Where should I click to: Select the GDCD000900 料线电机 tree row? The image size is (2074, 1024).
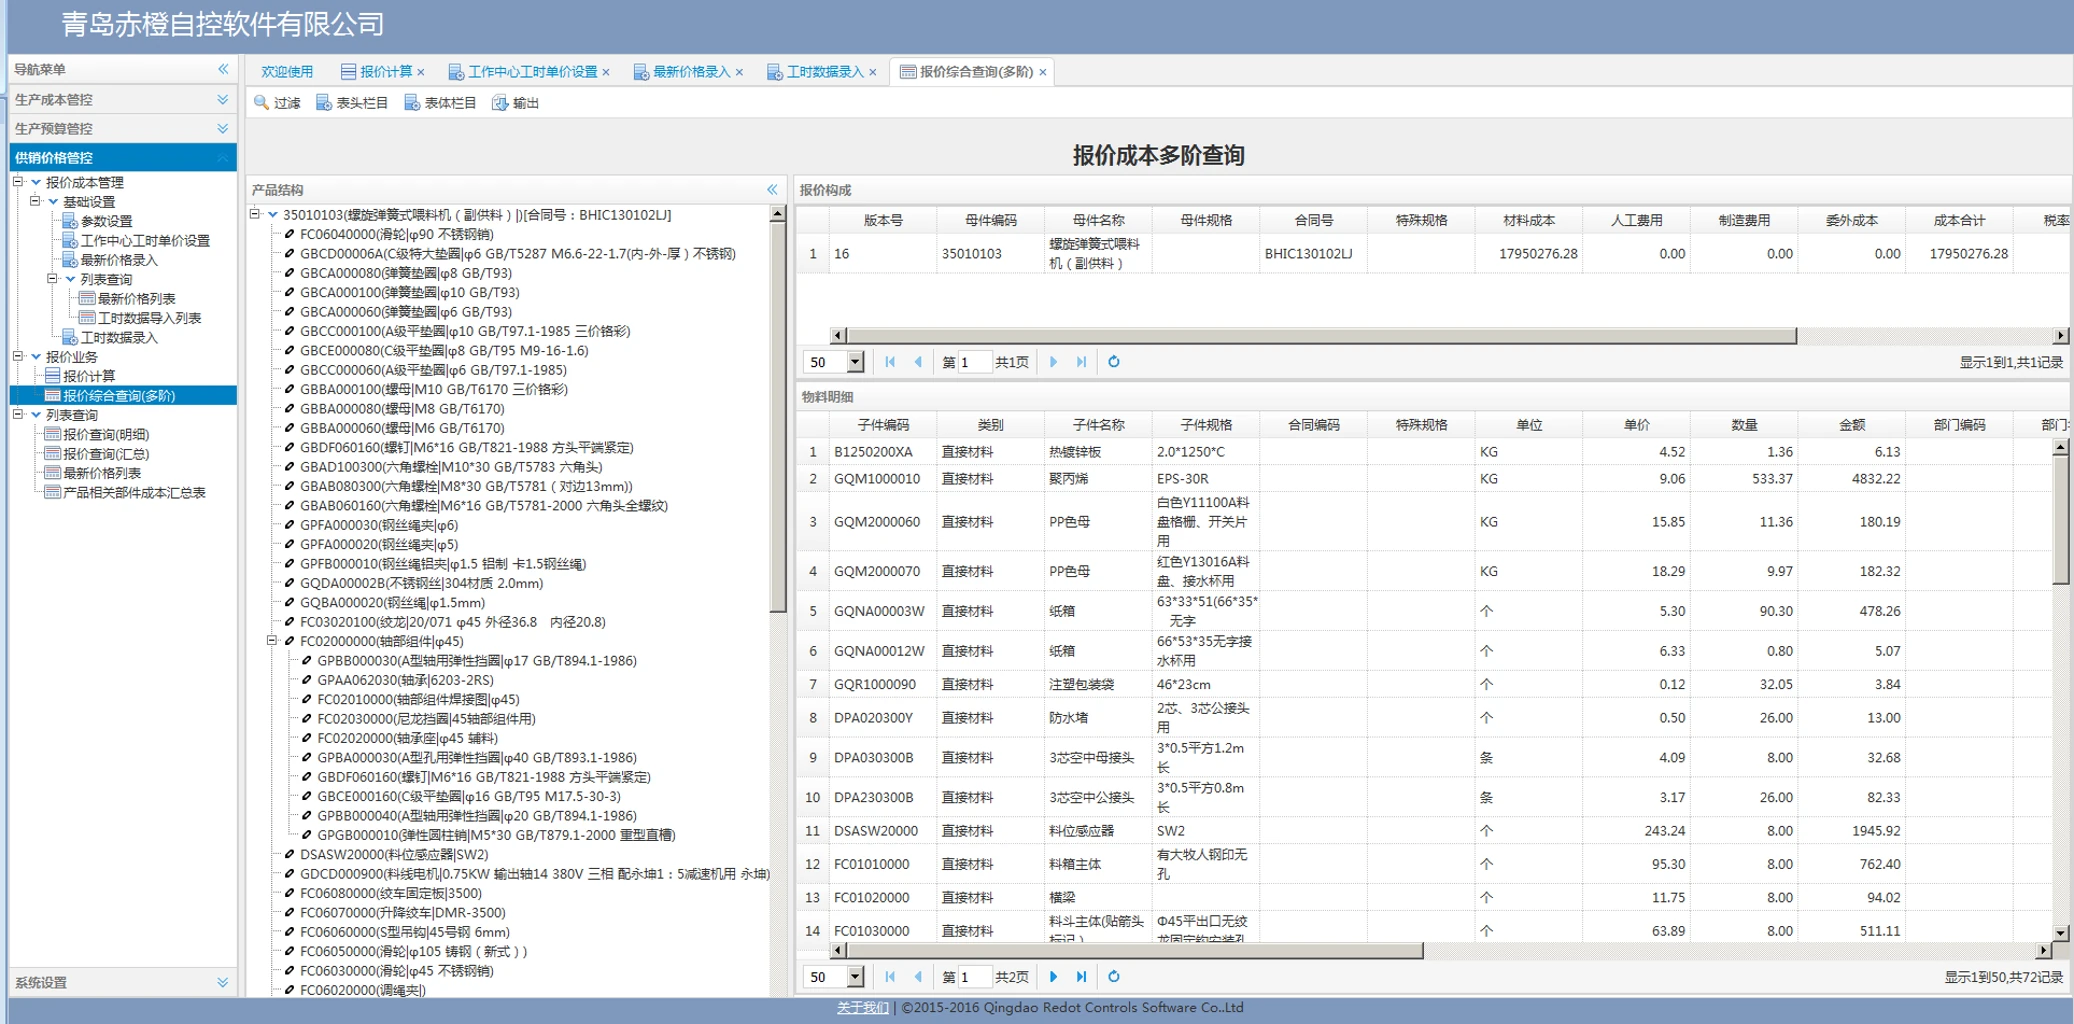pyautogui.click(x=535, y=873)
